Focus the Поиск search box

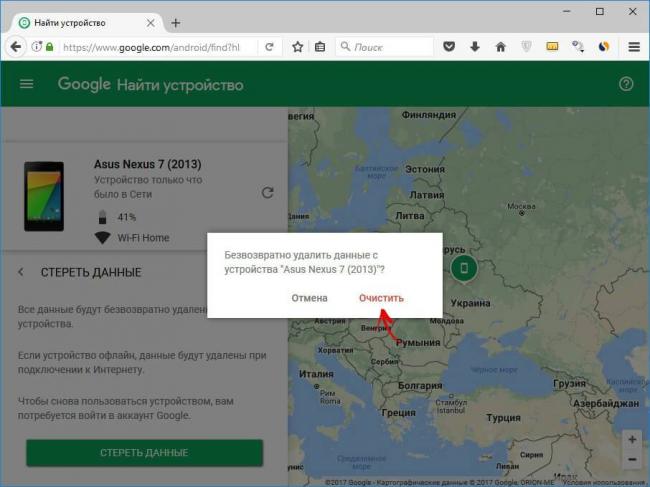[x=385, y=47]
